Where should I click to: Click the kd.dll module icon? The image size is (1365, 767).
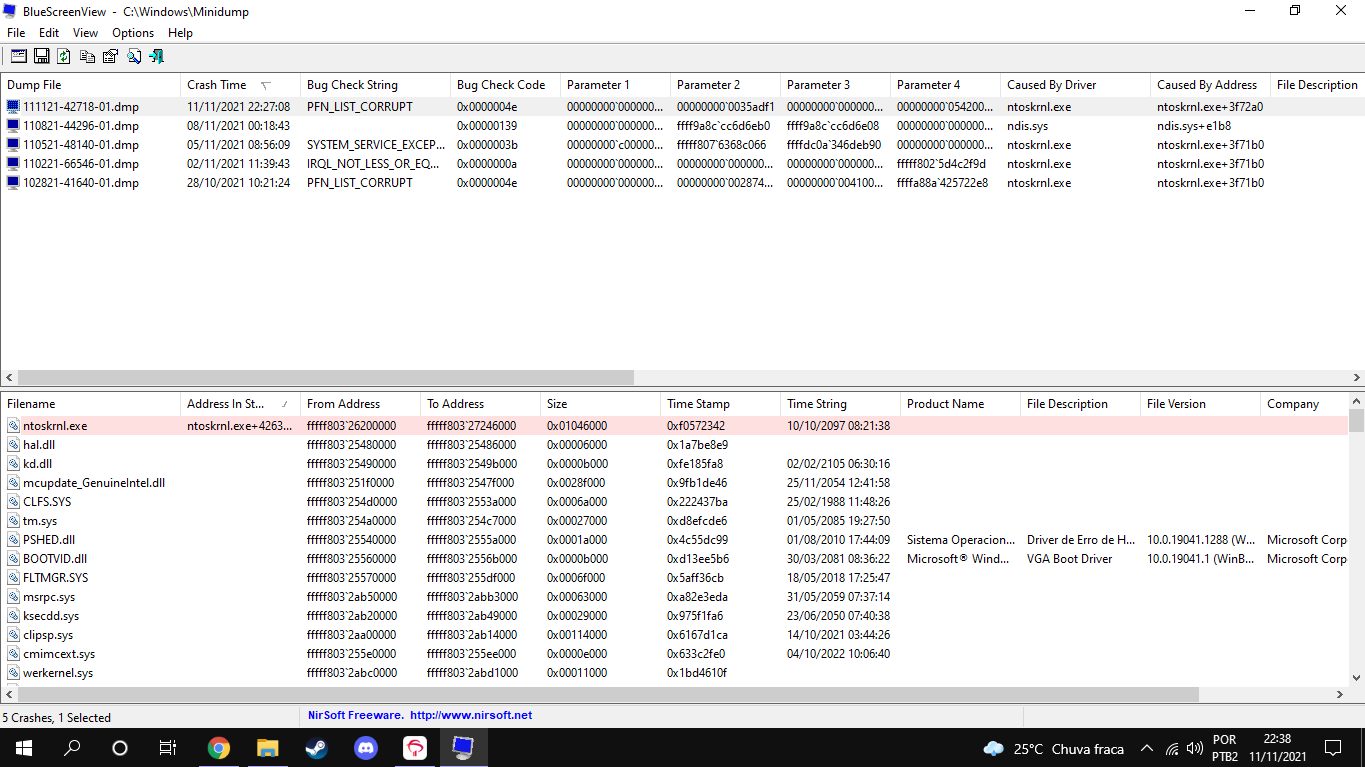click(13, 464)
